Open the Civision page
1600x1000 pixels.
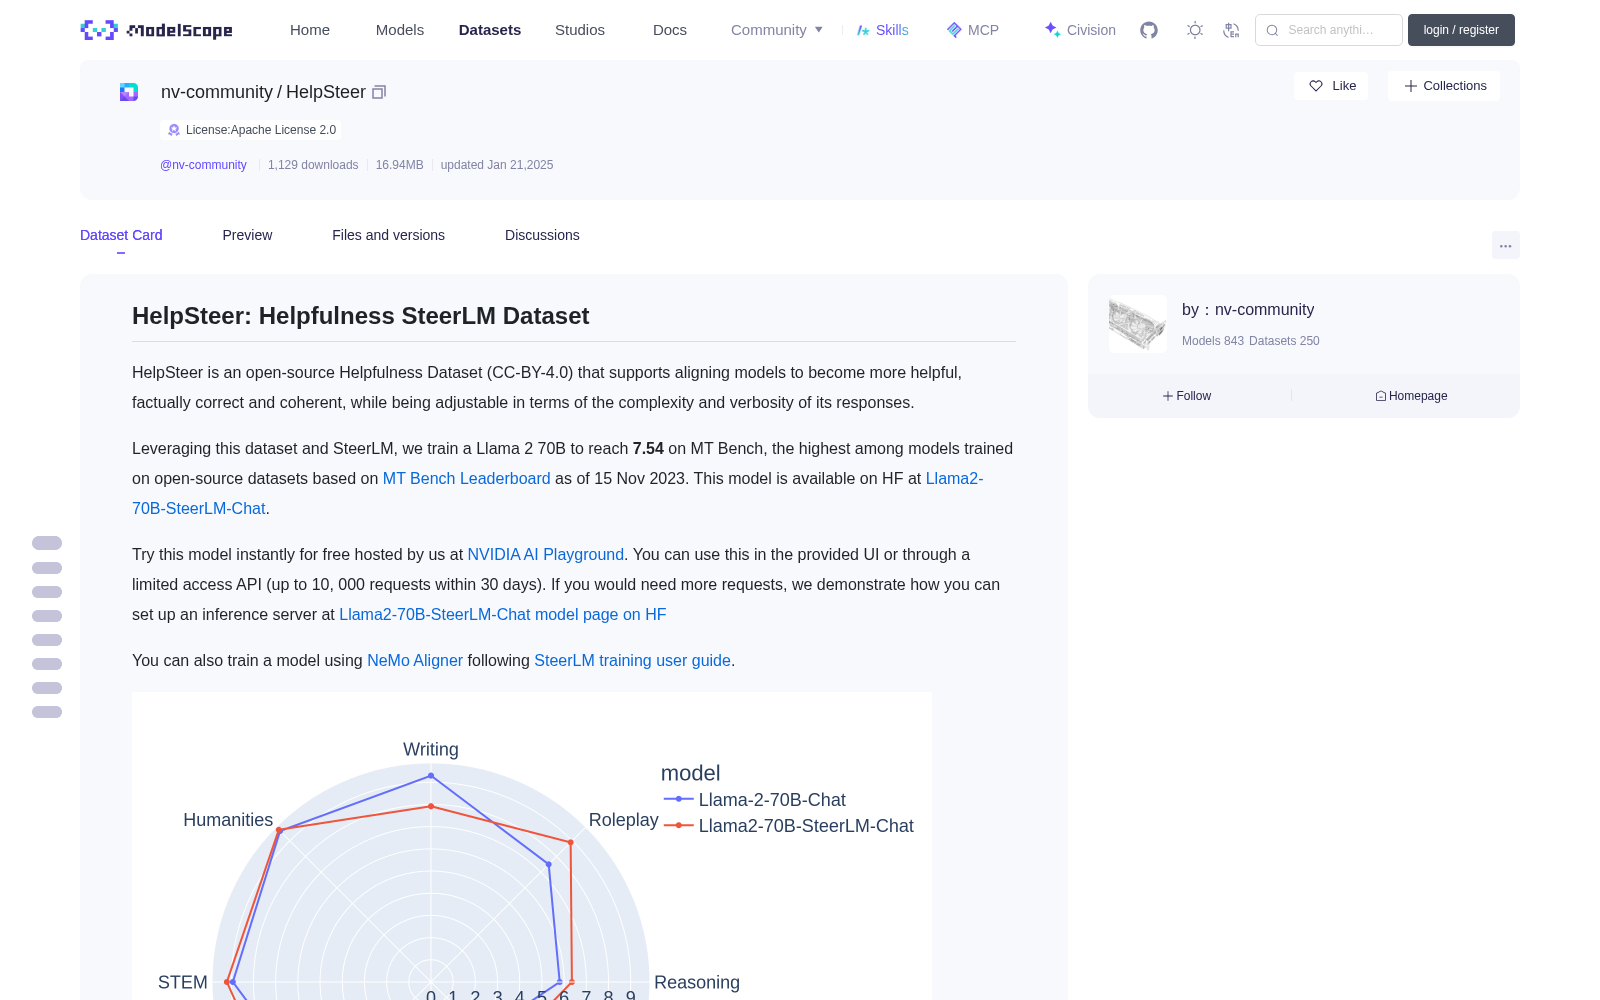coord(1080,30)
